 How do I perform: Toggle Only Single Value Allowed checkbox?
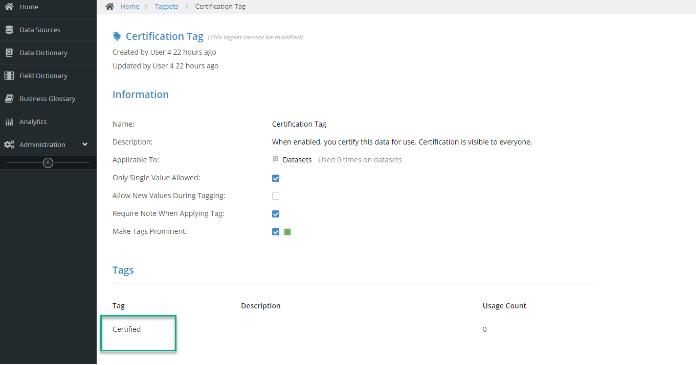[x=276, y=178]
